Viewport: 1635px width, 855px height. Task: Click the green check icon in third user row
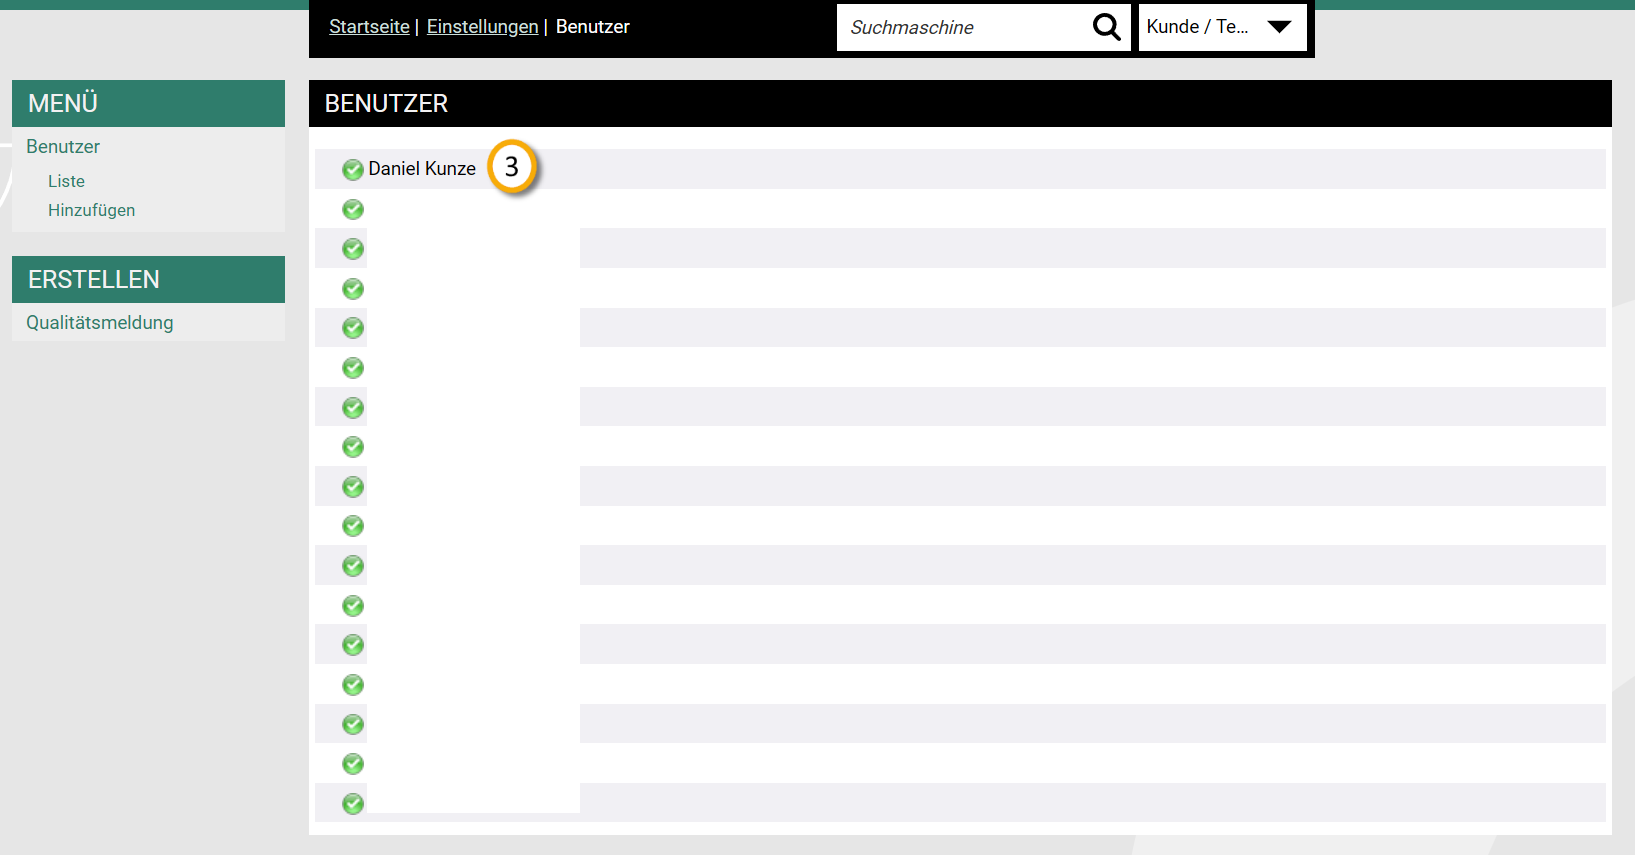point(353,249)
